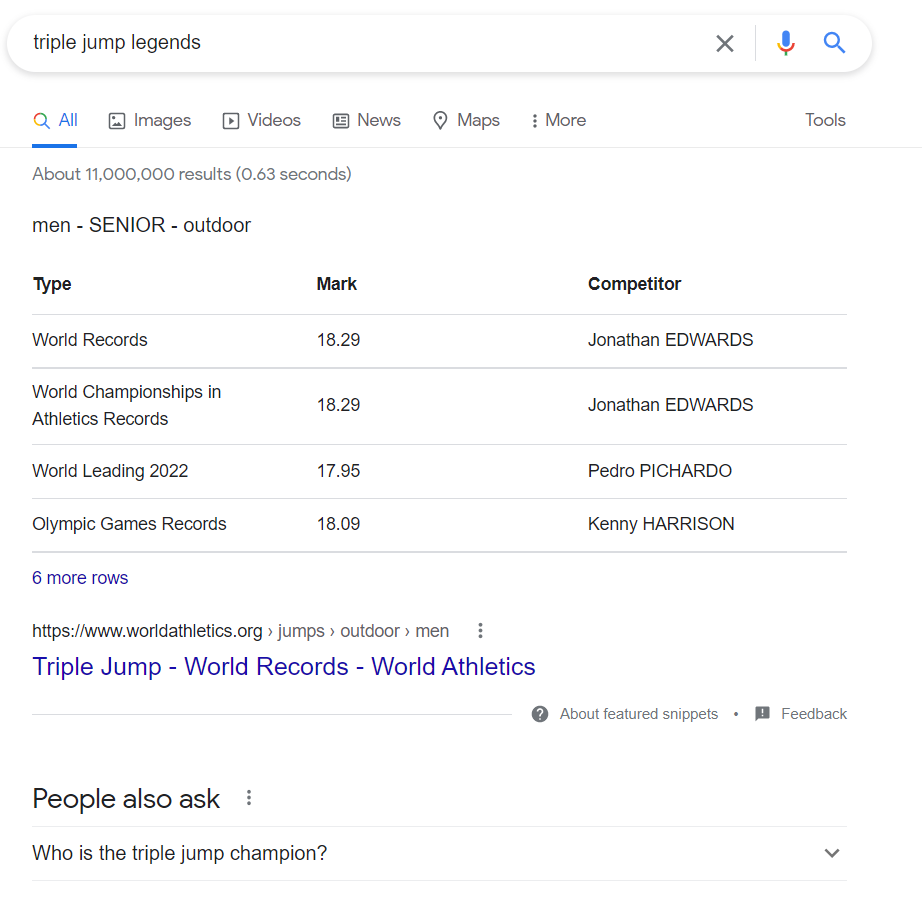922x898 pixels.
Task: Open the Maps tab
Action: [466, 121]
